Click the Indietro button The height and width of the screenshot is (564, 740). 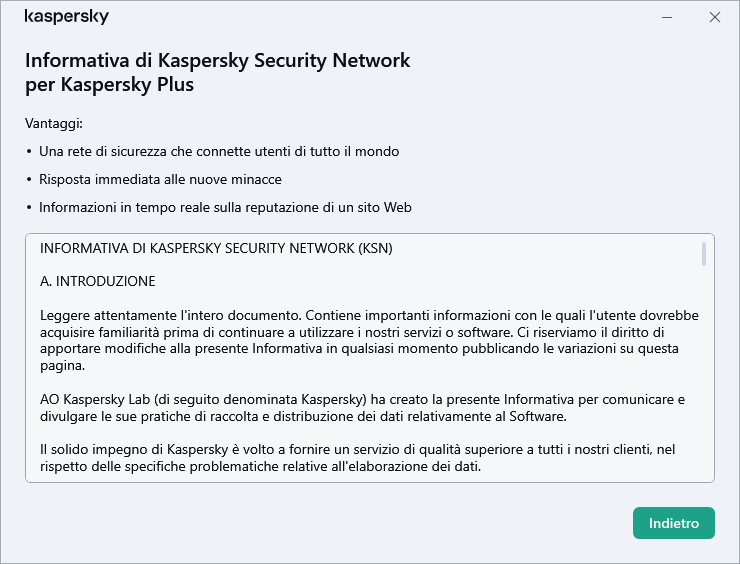click(x=673, y=523)
